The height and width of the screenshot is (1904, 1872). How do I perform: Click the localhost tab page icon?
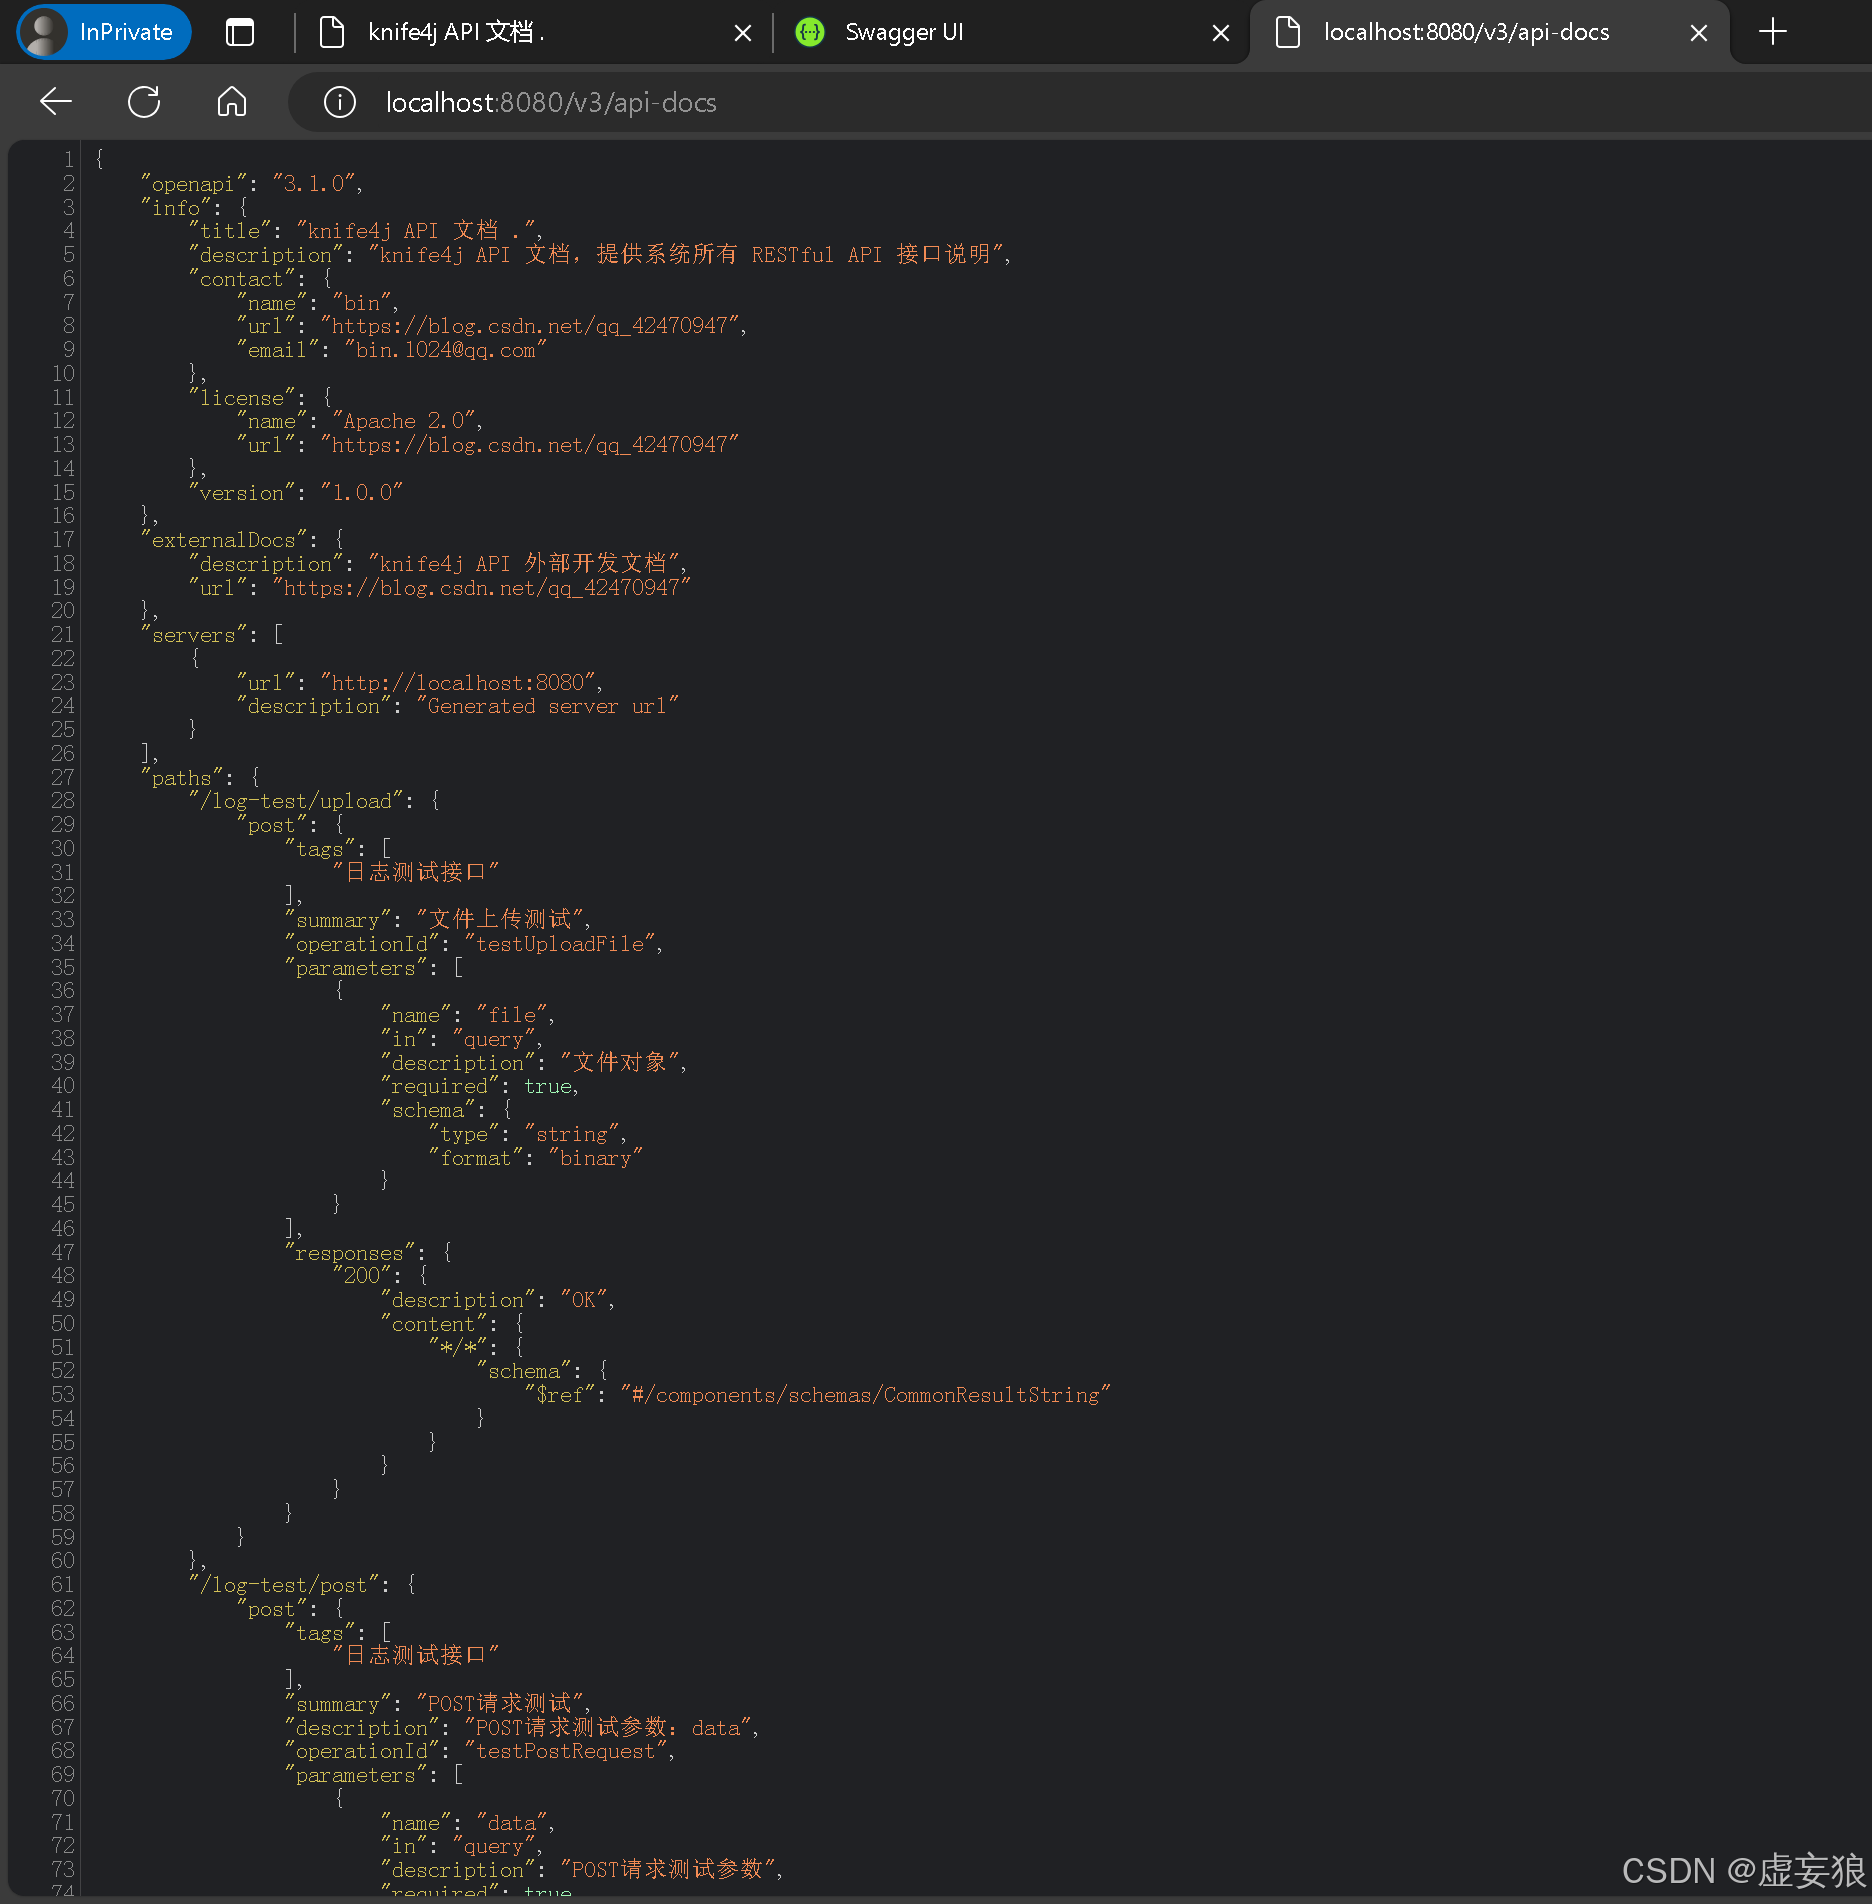coord(1287,32)
